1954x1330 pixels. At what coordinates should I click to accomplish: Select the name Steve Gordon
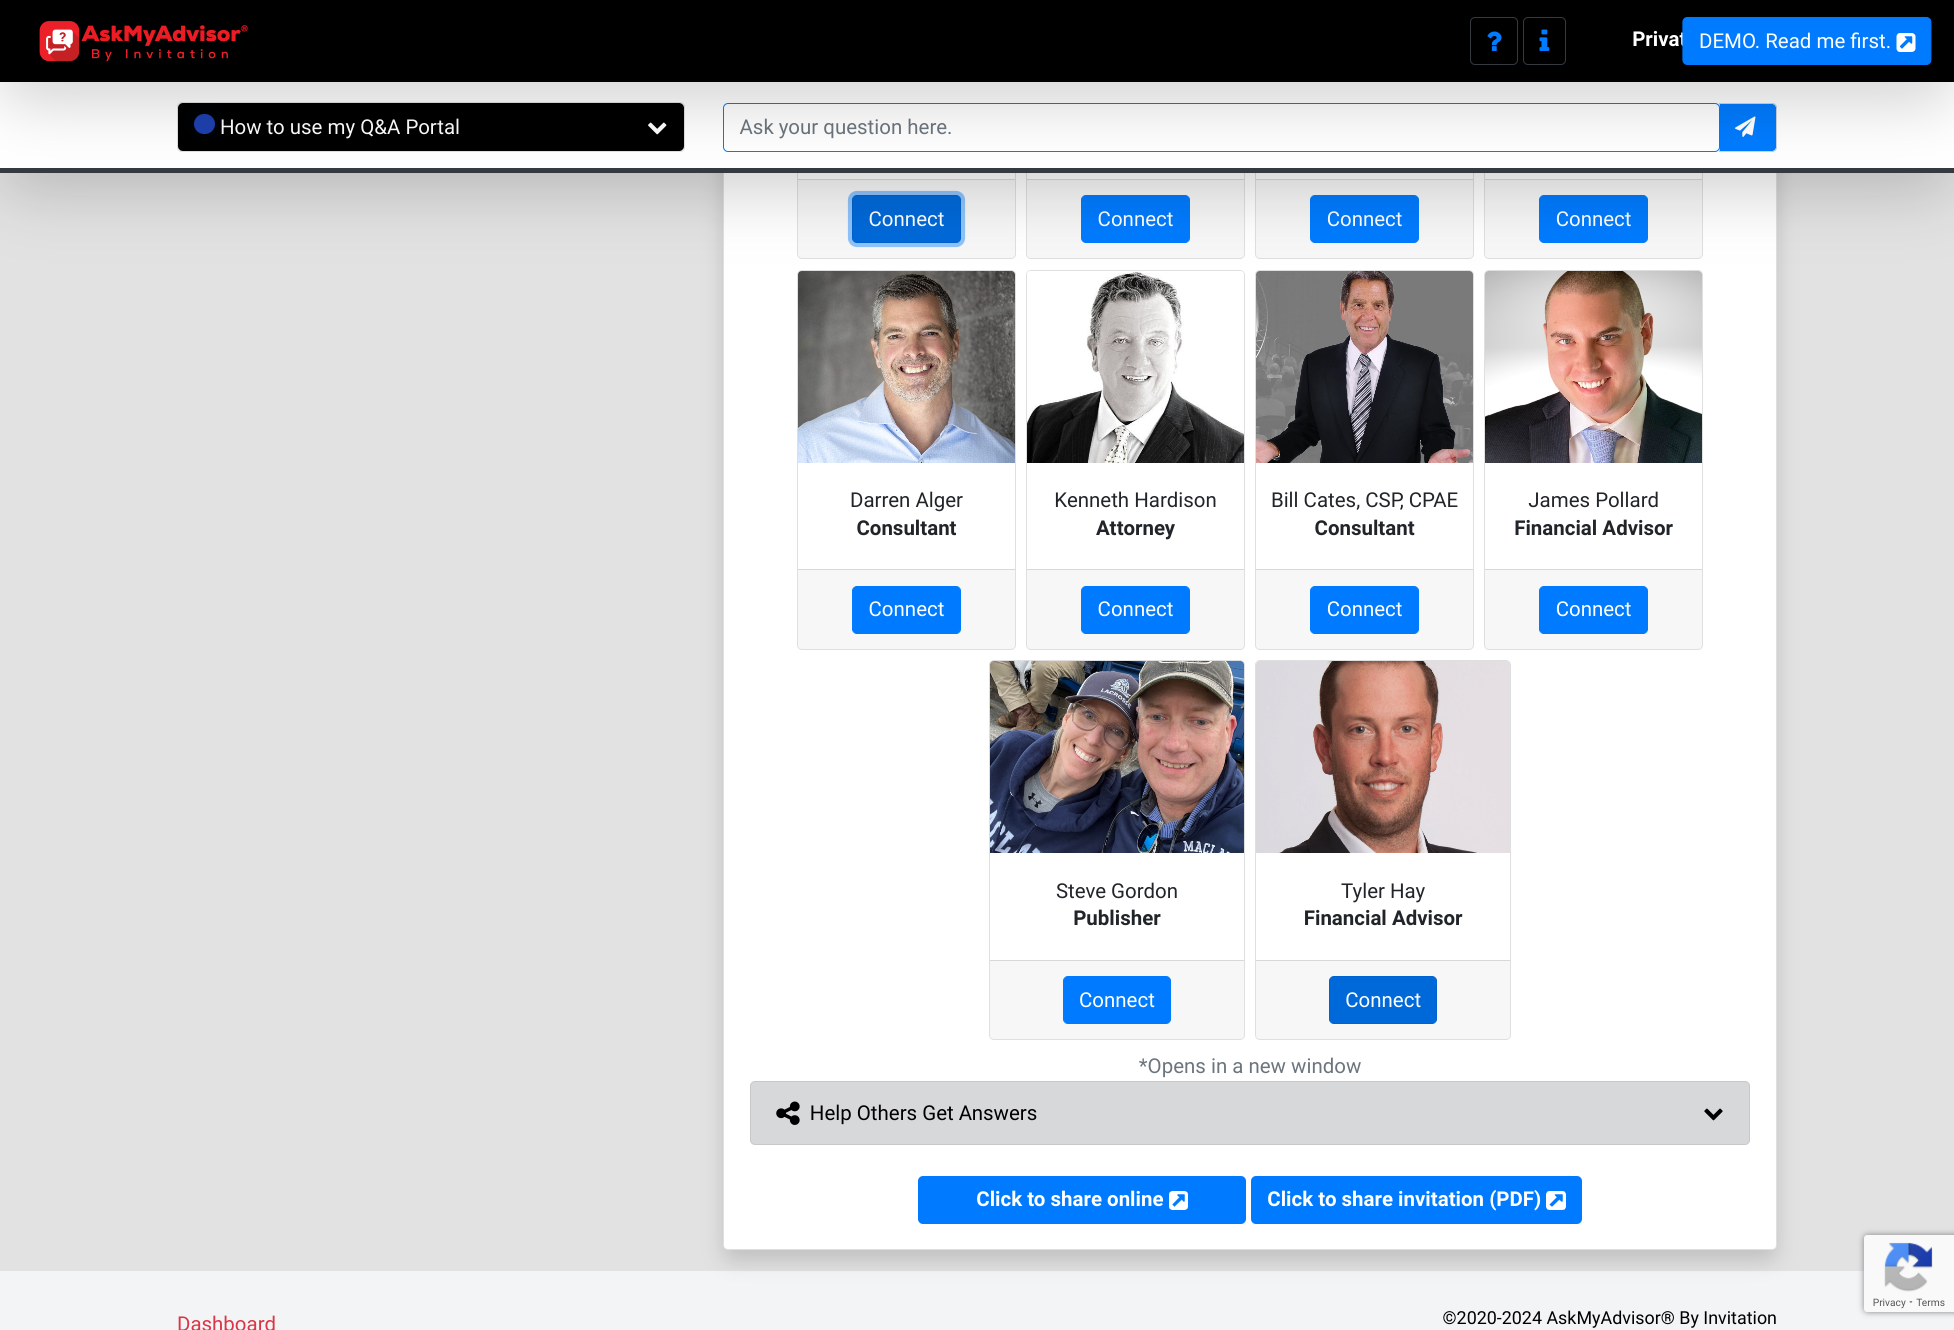pos(1117,890)
